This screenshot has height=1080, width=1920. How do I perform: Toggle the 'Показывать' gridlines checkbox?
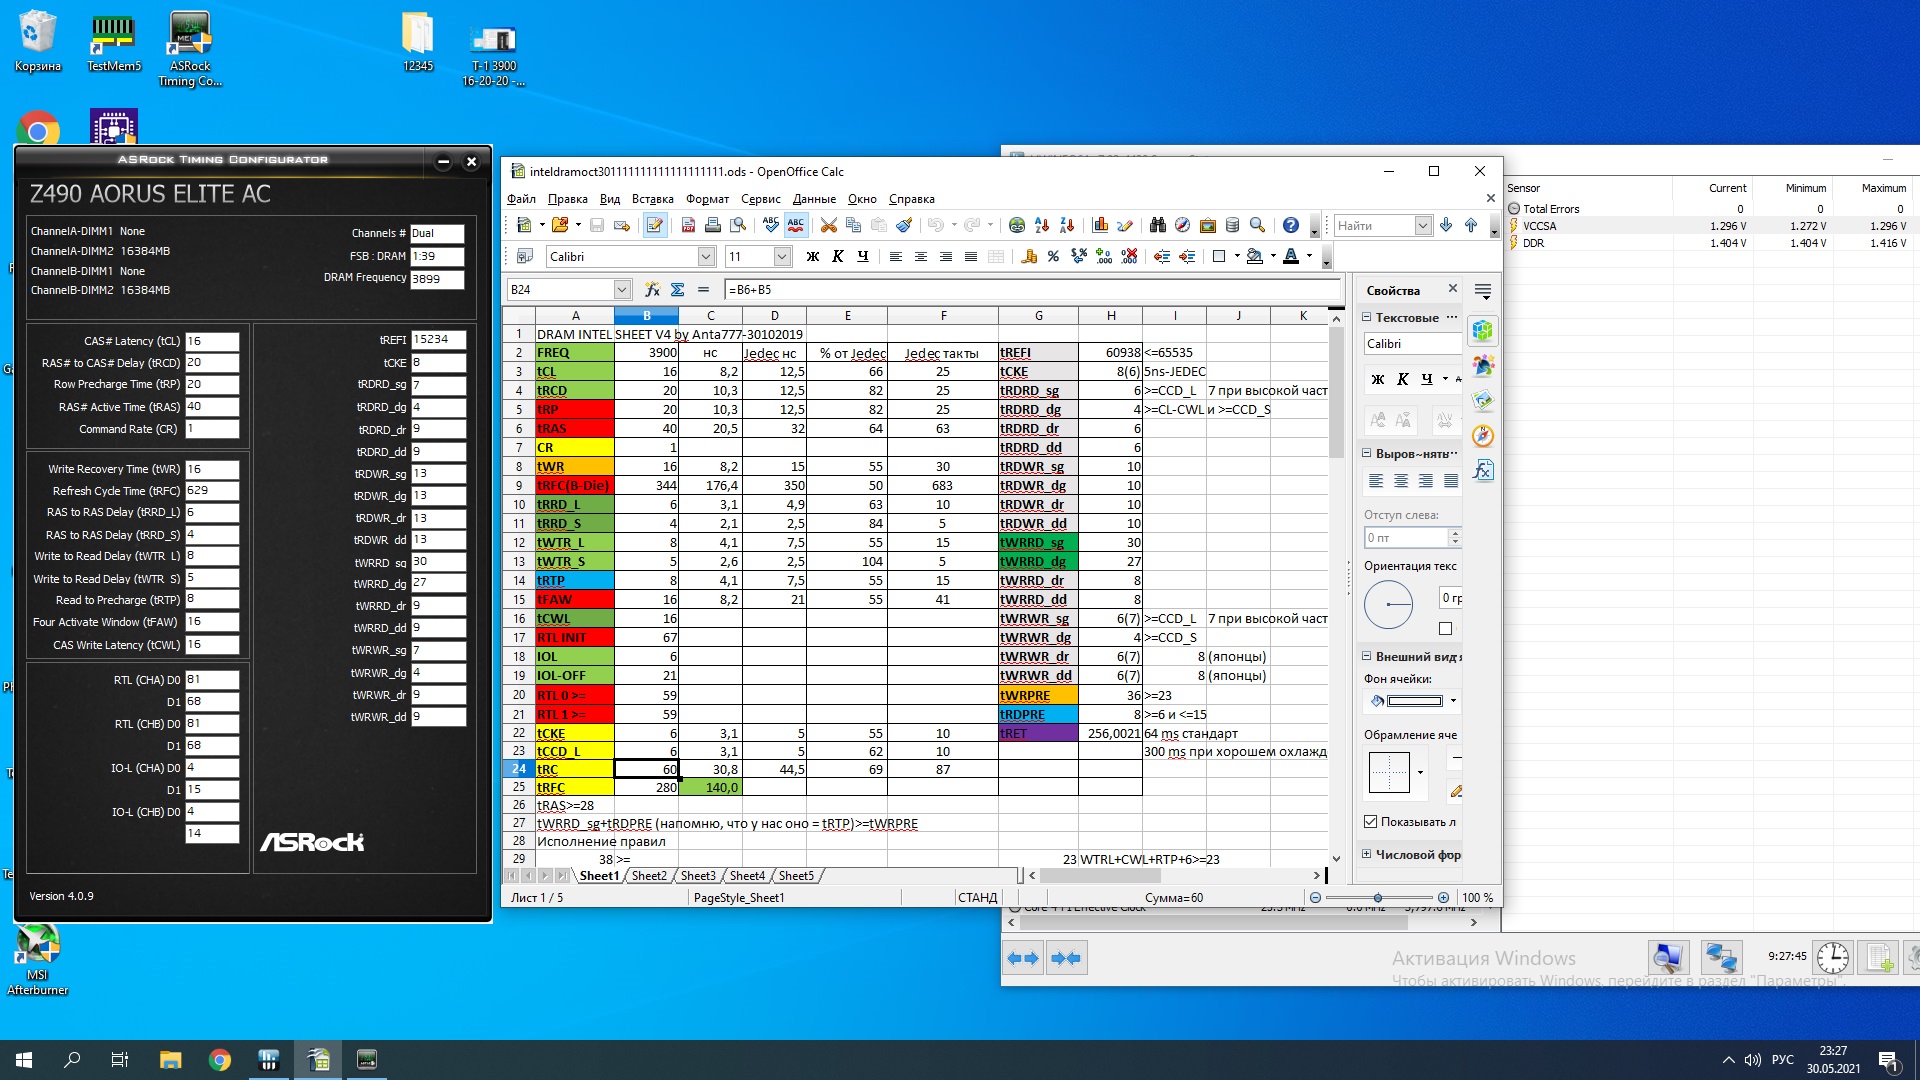tap(1371, 822)
